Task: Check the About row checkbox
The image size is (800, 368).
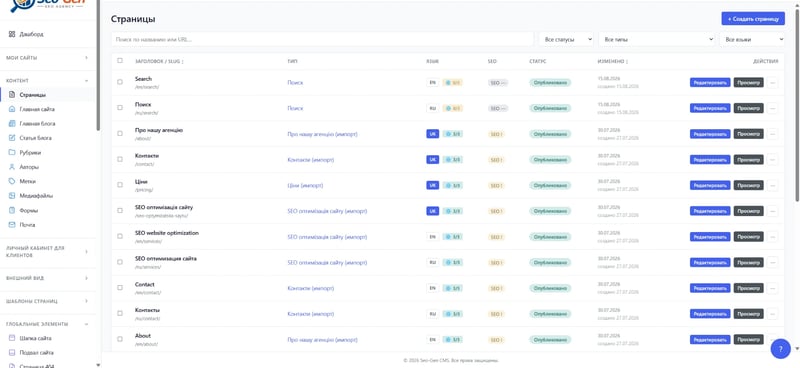Action: click(x=120, y=339)
